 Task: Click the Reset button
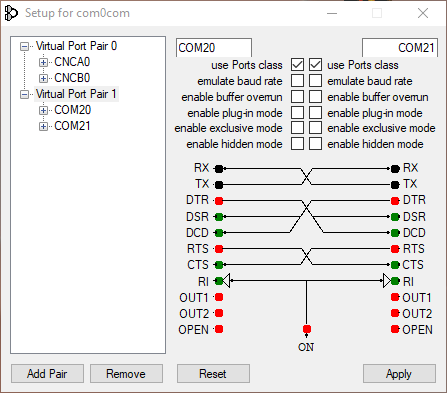tap(213, 374)
